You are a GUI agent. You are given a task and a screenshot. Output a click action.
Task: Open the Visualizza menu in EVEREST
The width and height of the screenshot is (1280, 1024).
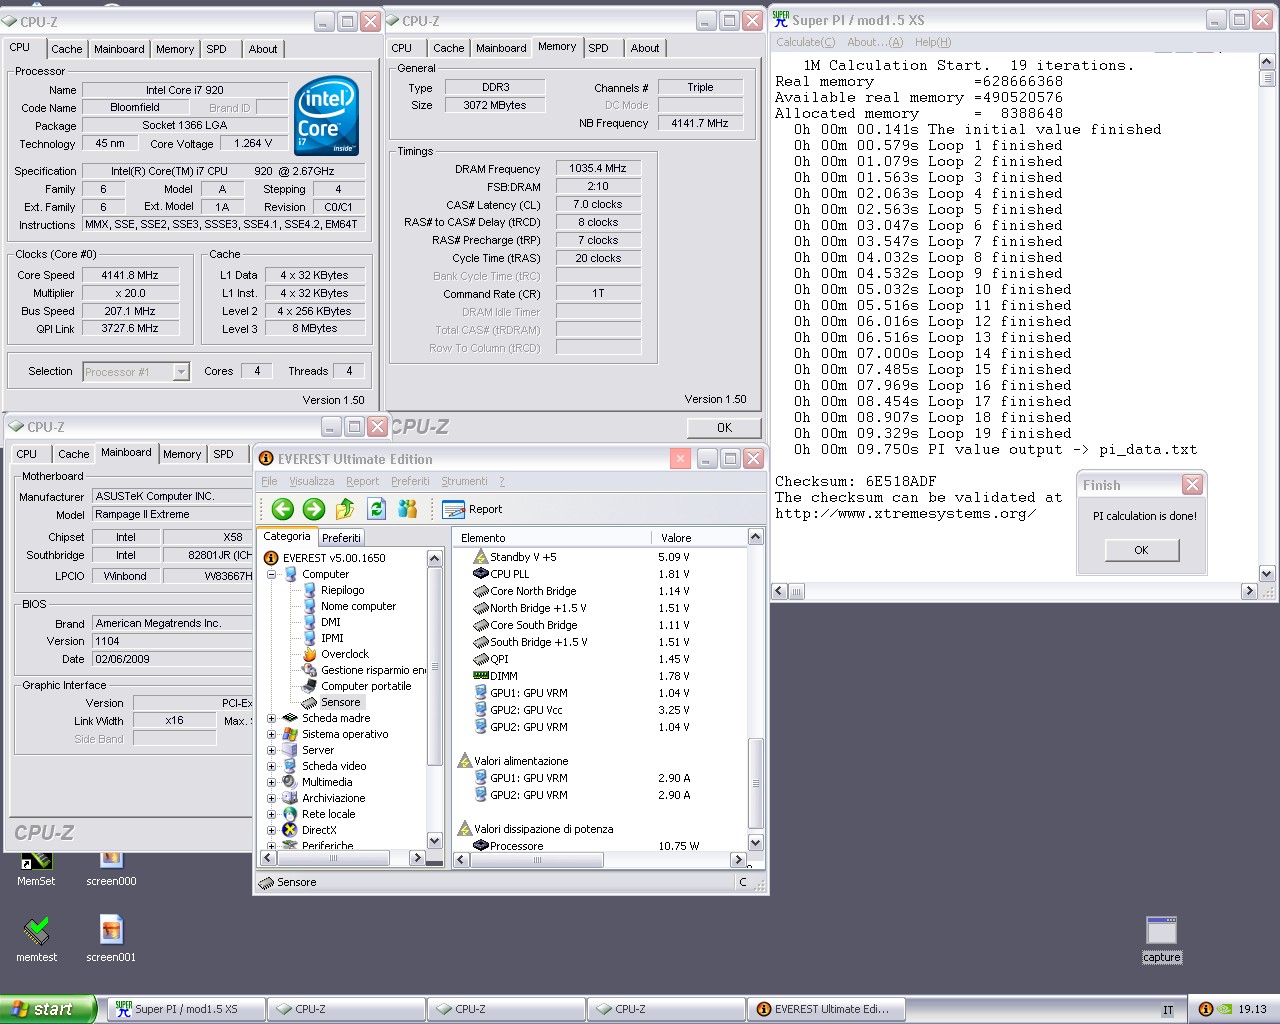coord(312,481)
